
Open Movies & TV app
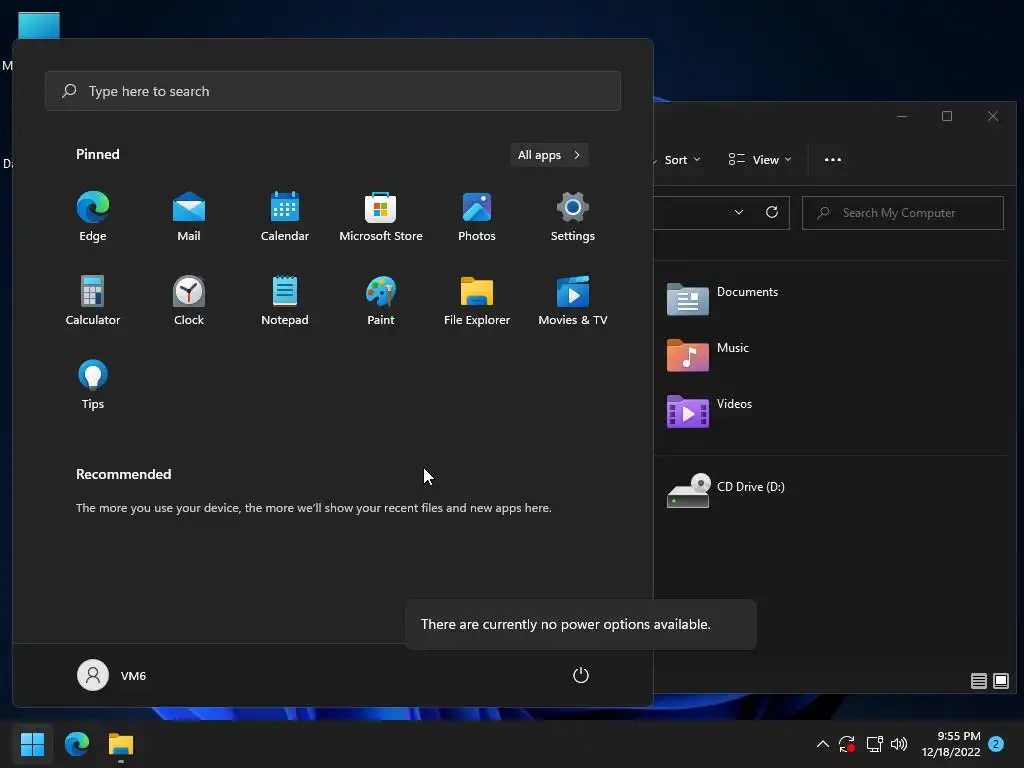(x=573, y=300)
